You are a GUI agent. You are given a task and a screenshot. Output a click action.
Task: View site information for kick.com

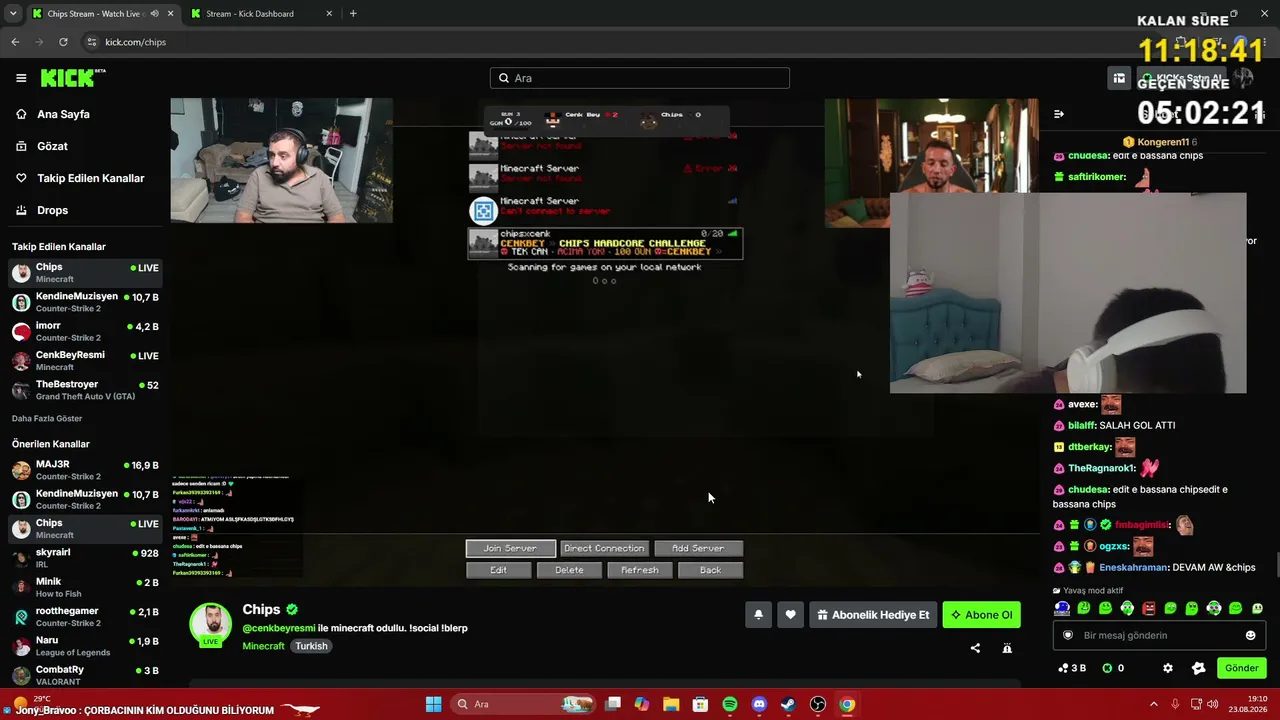[92, 42]
